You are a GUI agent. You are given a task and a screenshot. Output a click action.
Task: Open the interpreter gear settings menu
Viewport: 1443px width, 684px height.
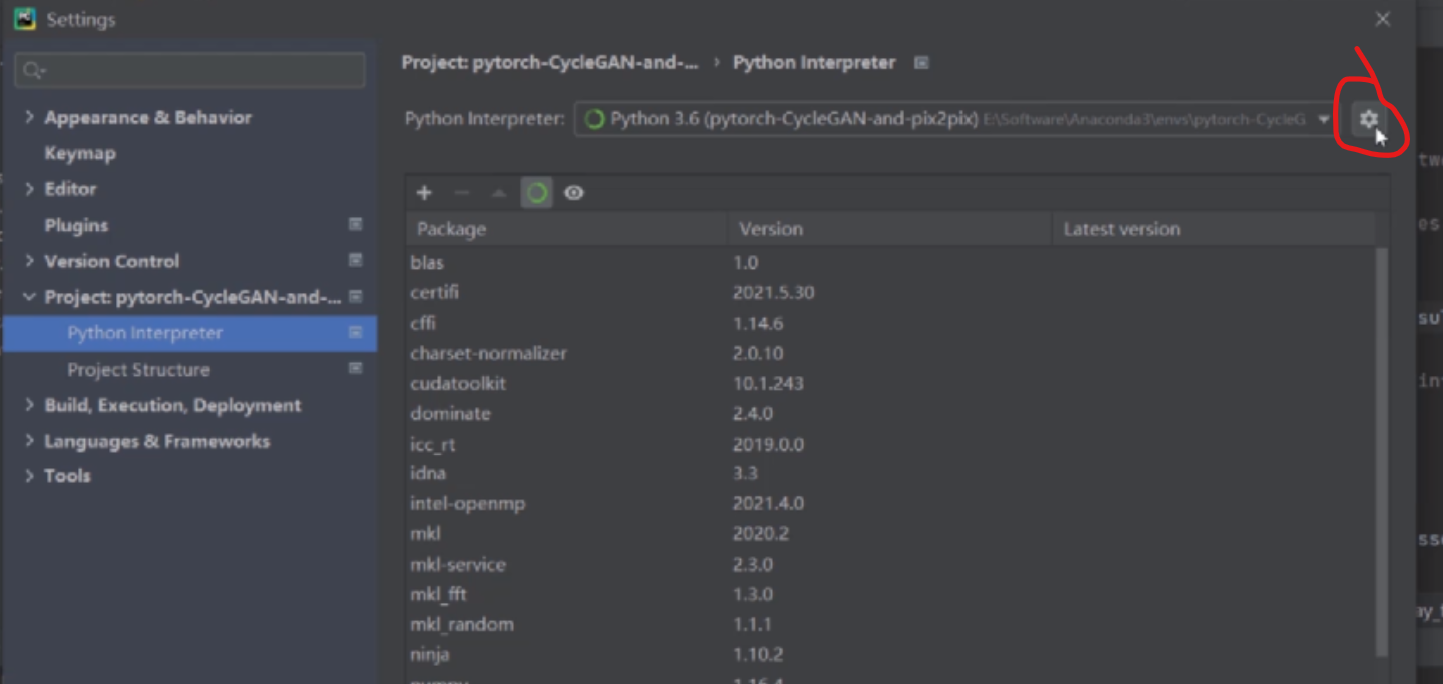pyautogui.click(x=1368, y=119)
